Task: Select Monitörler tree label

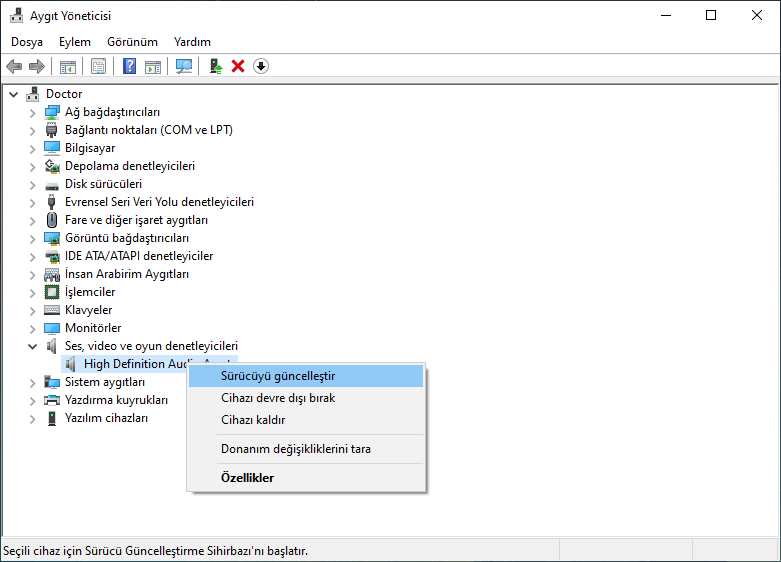Action: point(93,328)
